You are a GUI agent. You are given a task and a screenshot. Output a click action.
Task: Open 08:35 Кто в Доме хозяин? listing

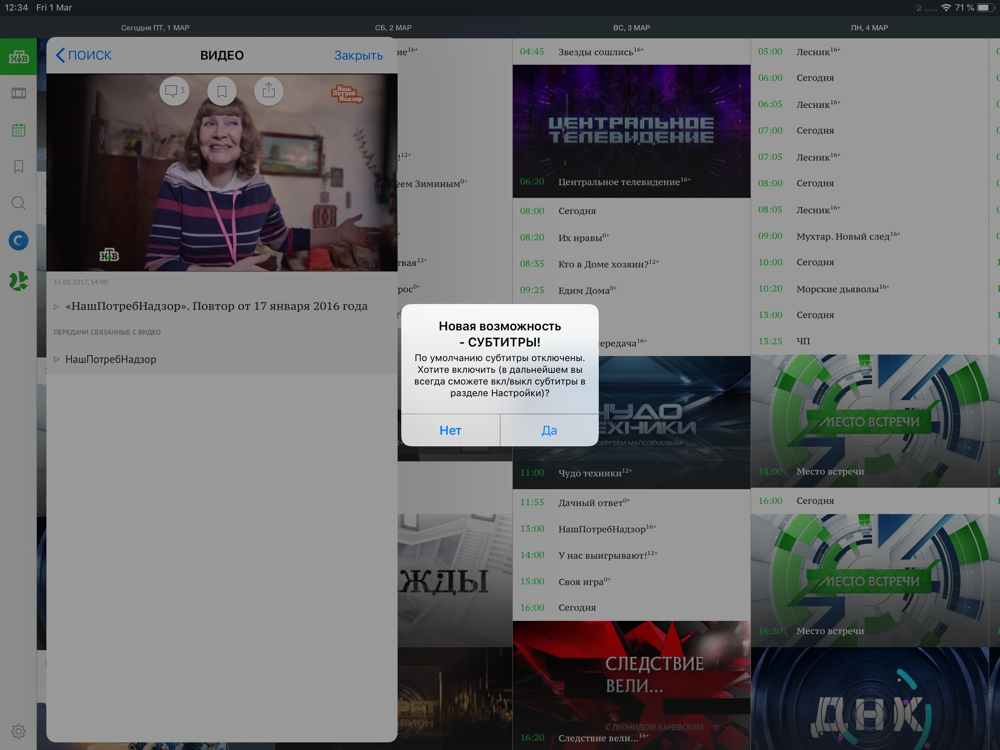click(x=631, y=263)
